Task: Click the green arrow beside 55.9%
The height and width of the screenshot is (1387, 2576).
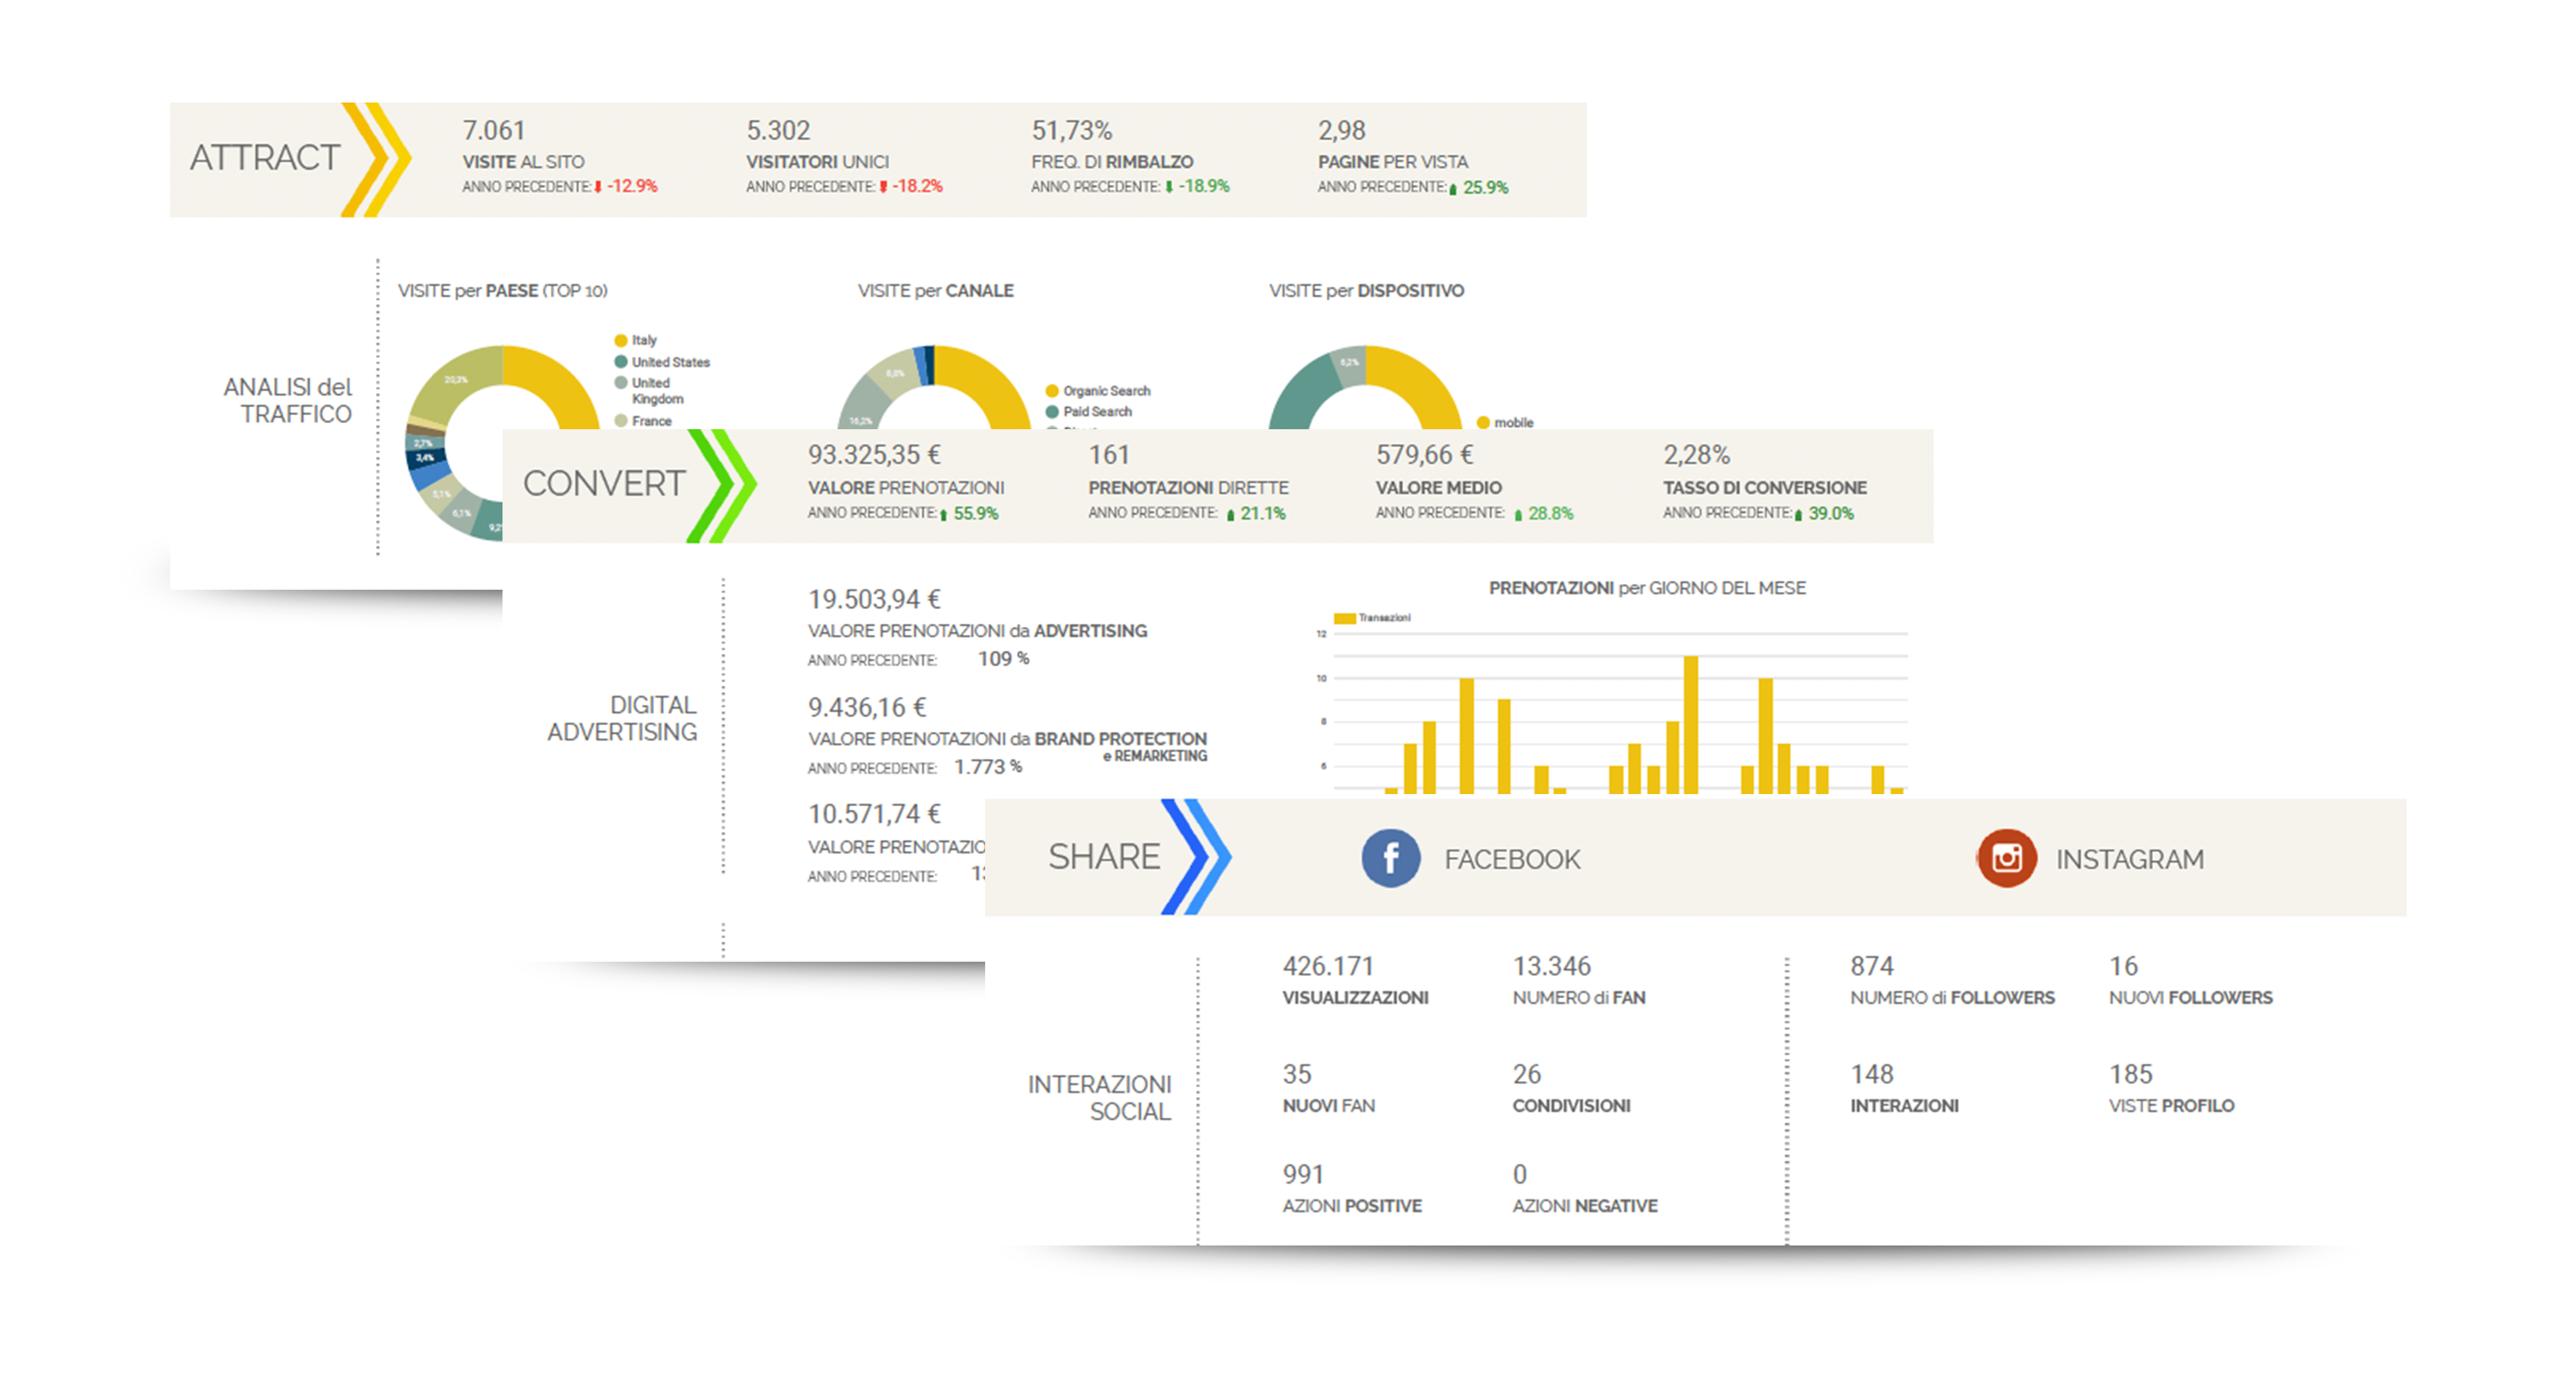Action: (x=943, y=514)
